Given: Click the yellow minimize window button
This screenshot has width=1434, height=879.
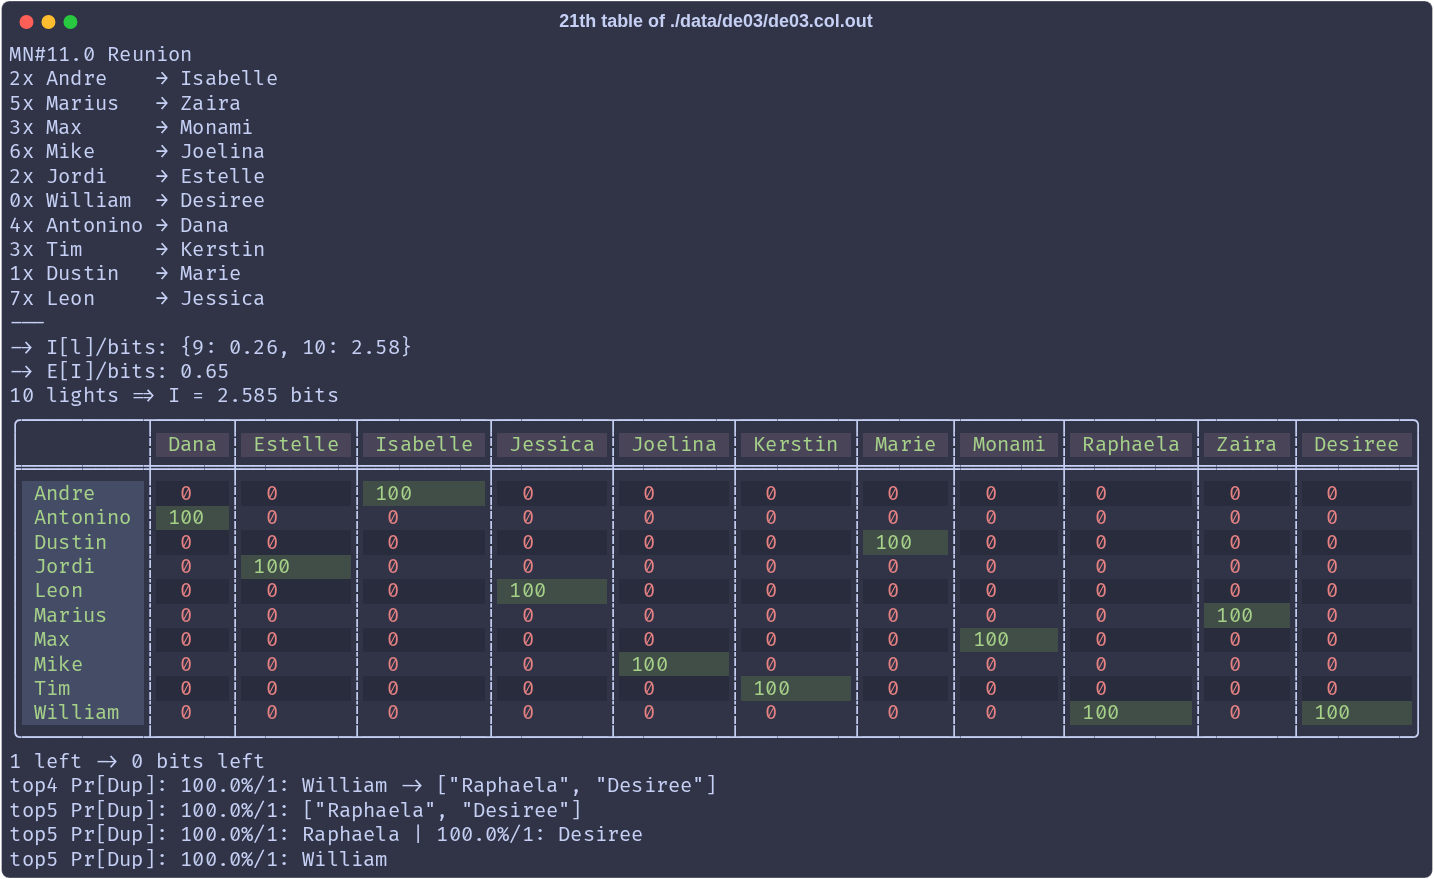Looking at the screenshot, I should click(x=48, y=22).
